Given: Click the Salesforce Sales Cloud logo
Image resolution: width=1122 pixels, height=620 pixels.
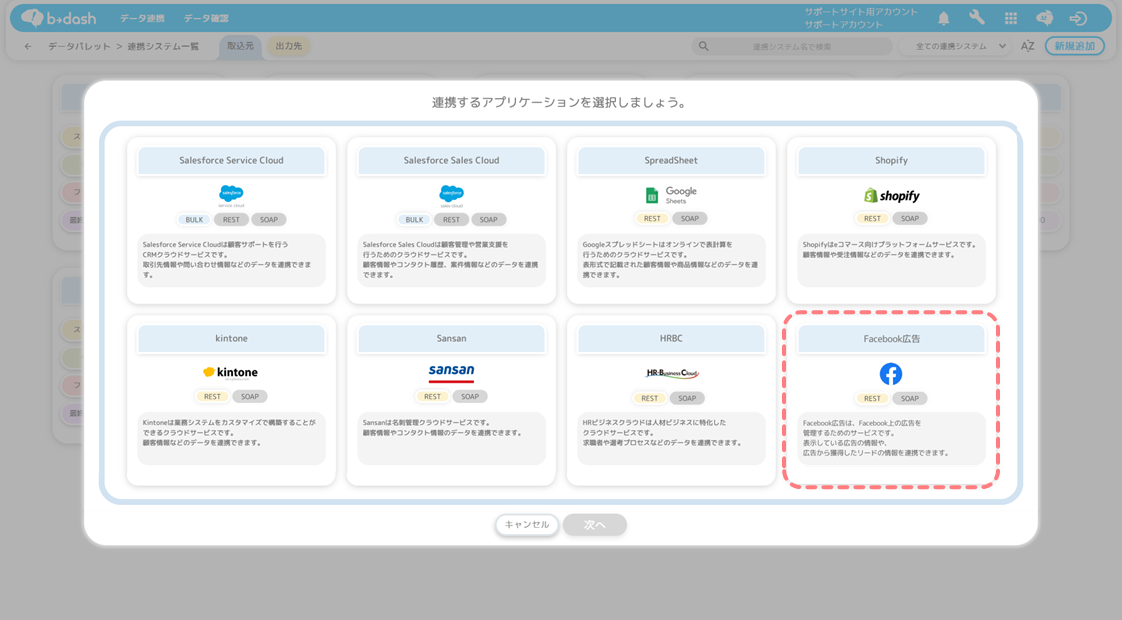Looking at the screenshot, I should tap(452, 195).
